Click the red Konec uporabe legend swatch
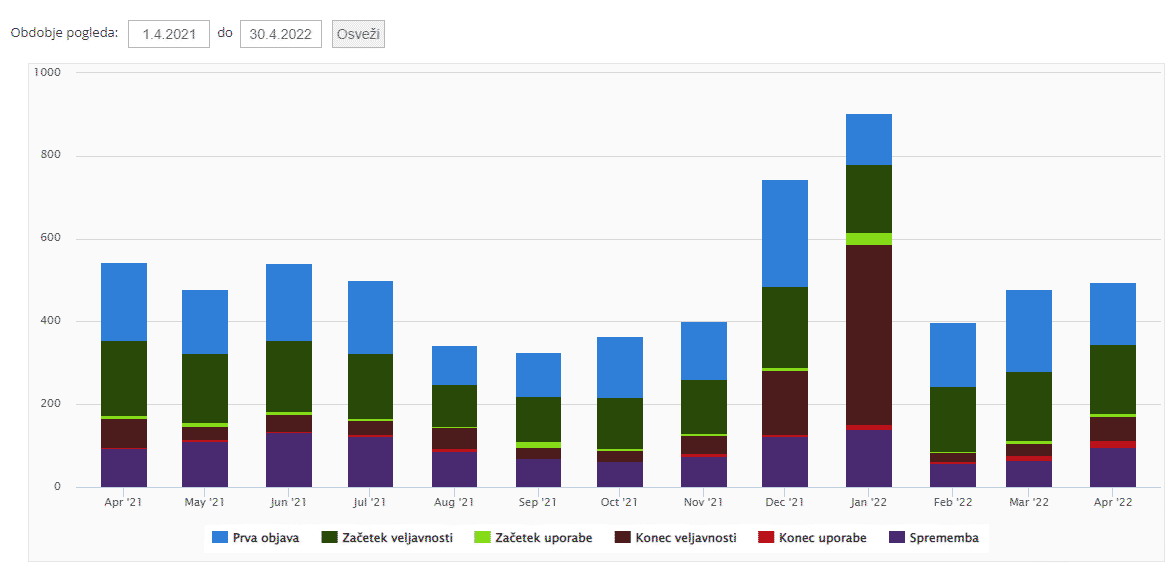Screen dimensions: 1173x575 pos(766,538)
